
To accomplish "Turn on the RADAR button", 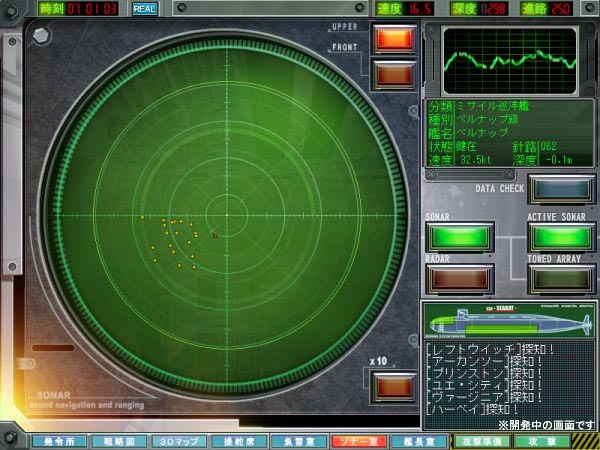I will pyautogui.click(x=459, y=278).
